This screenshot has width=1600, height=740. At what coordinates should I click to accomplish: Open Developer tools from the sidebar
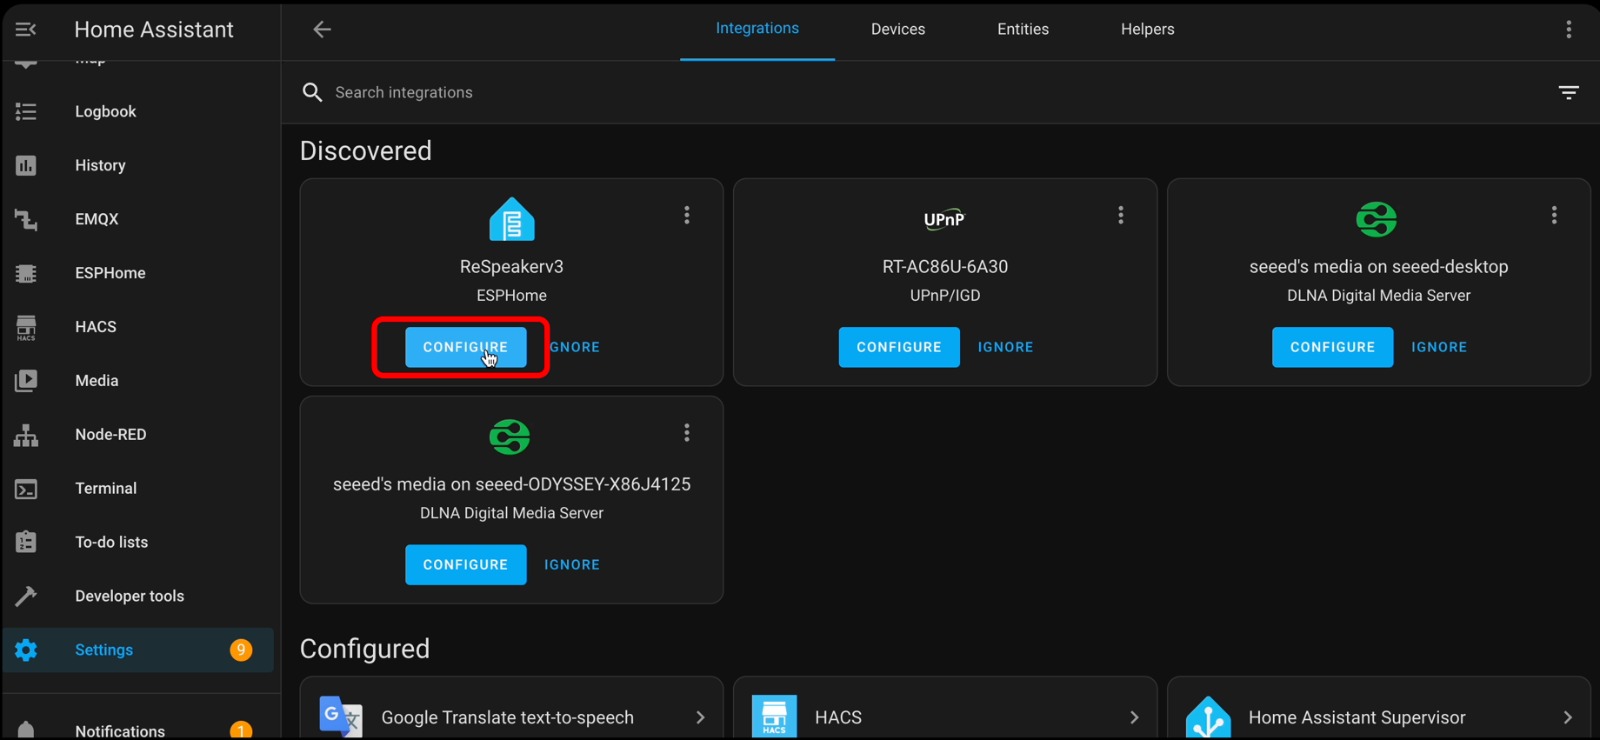point(138,597)
